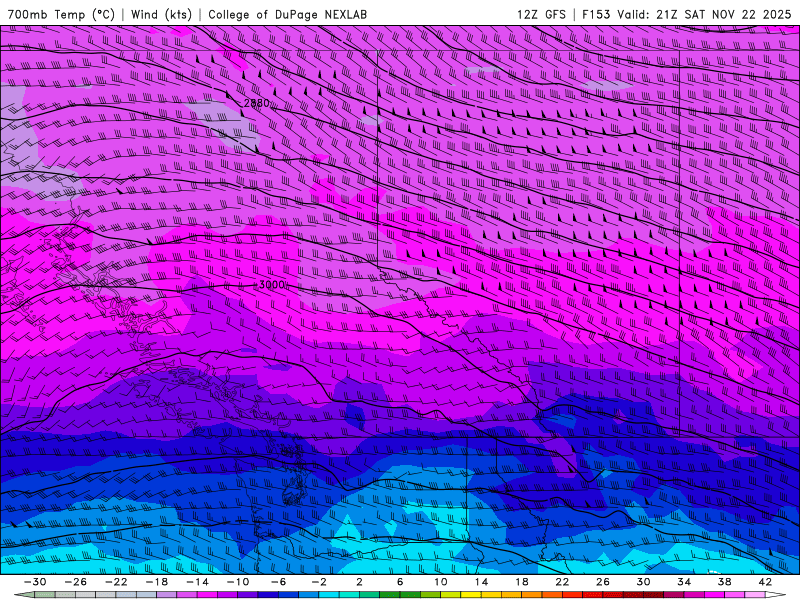Click the '2880' height contour label
The height and width of the screenshot is (600, 800).
257,103
